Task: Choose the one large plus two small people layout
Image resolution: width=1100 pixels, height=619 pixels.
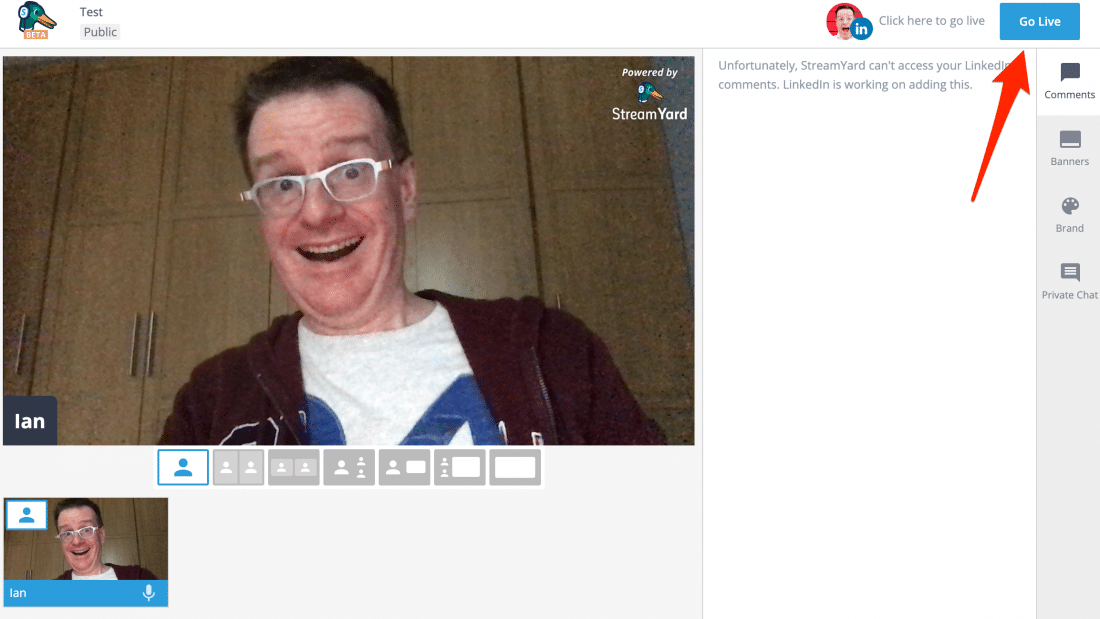Action: click(349, 467)
